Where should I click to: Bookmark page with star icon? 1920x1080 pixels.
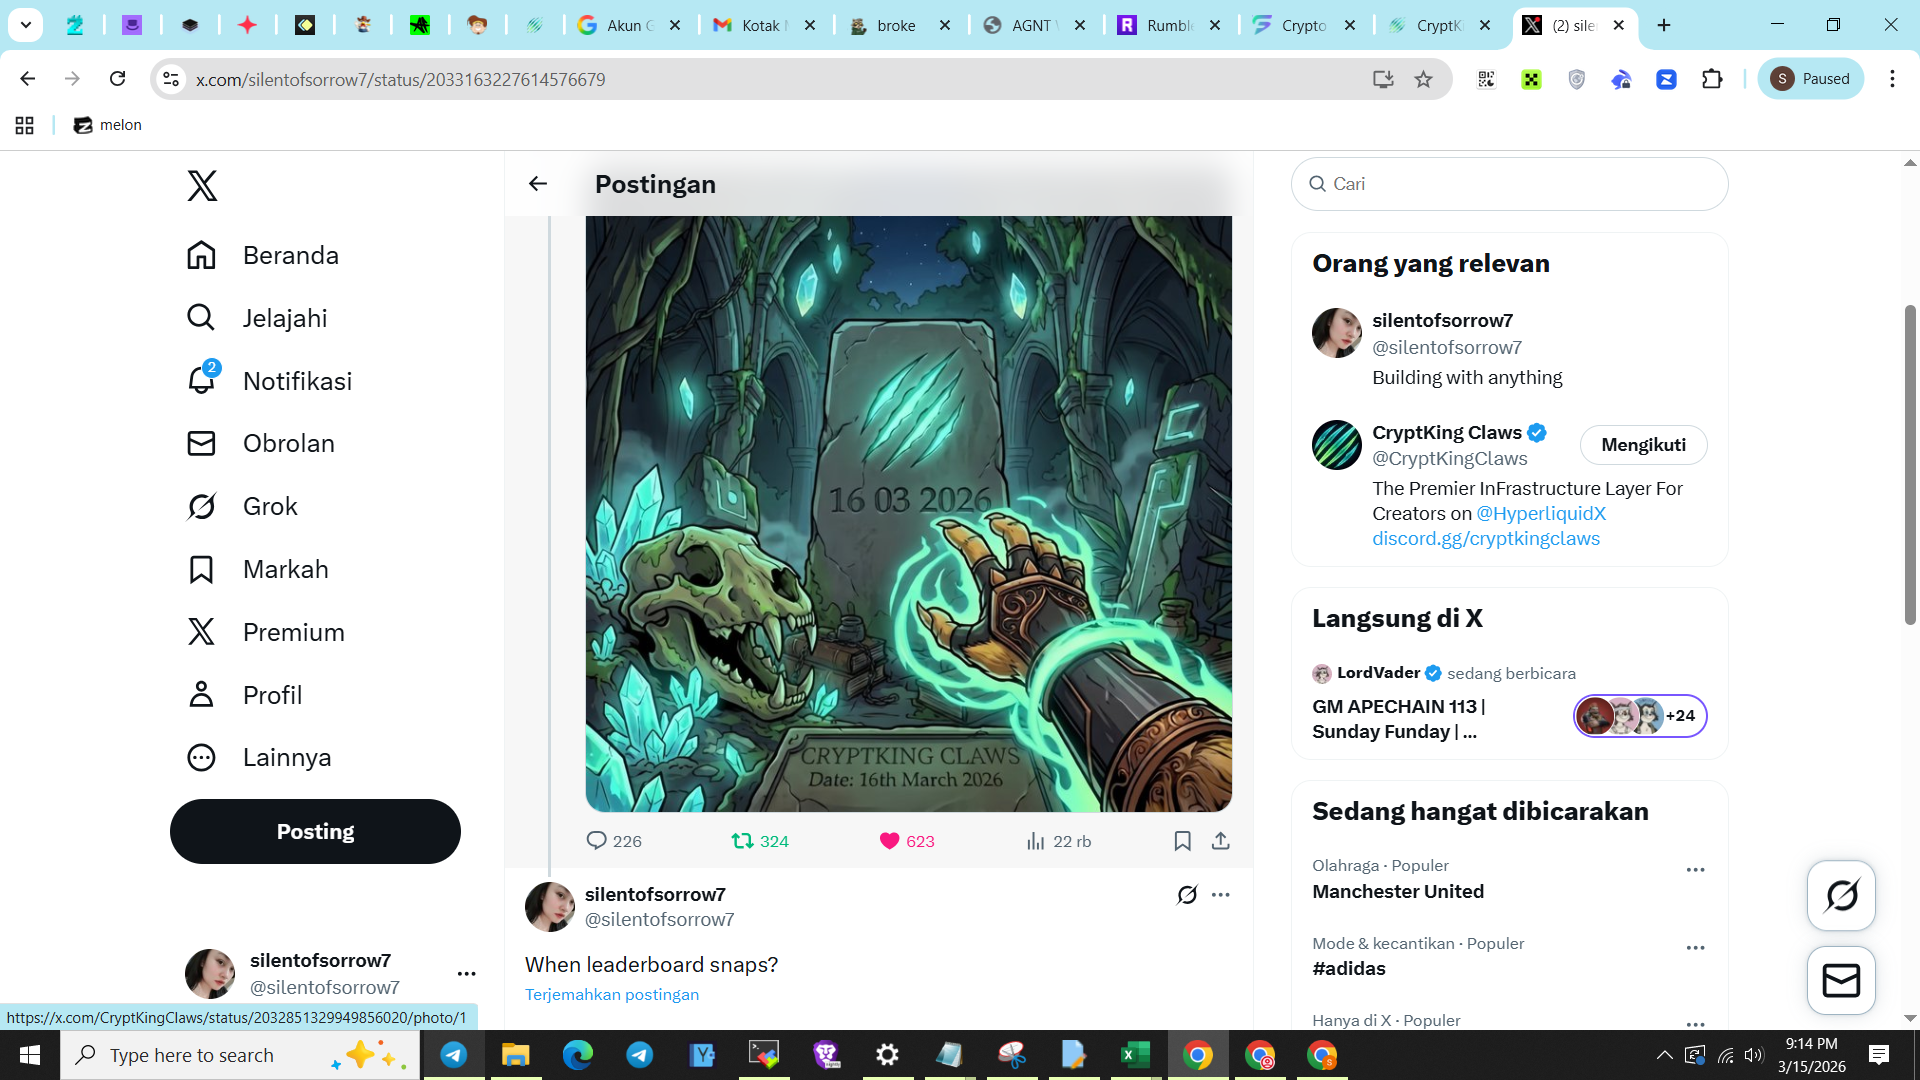pos(1423,79)
